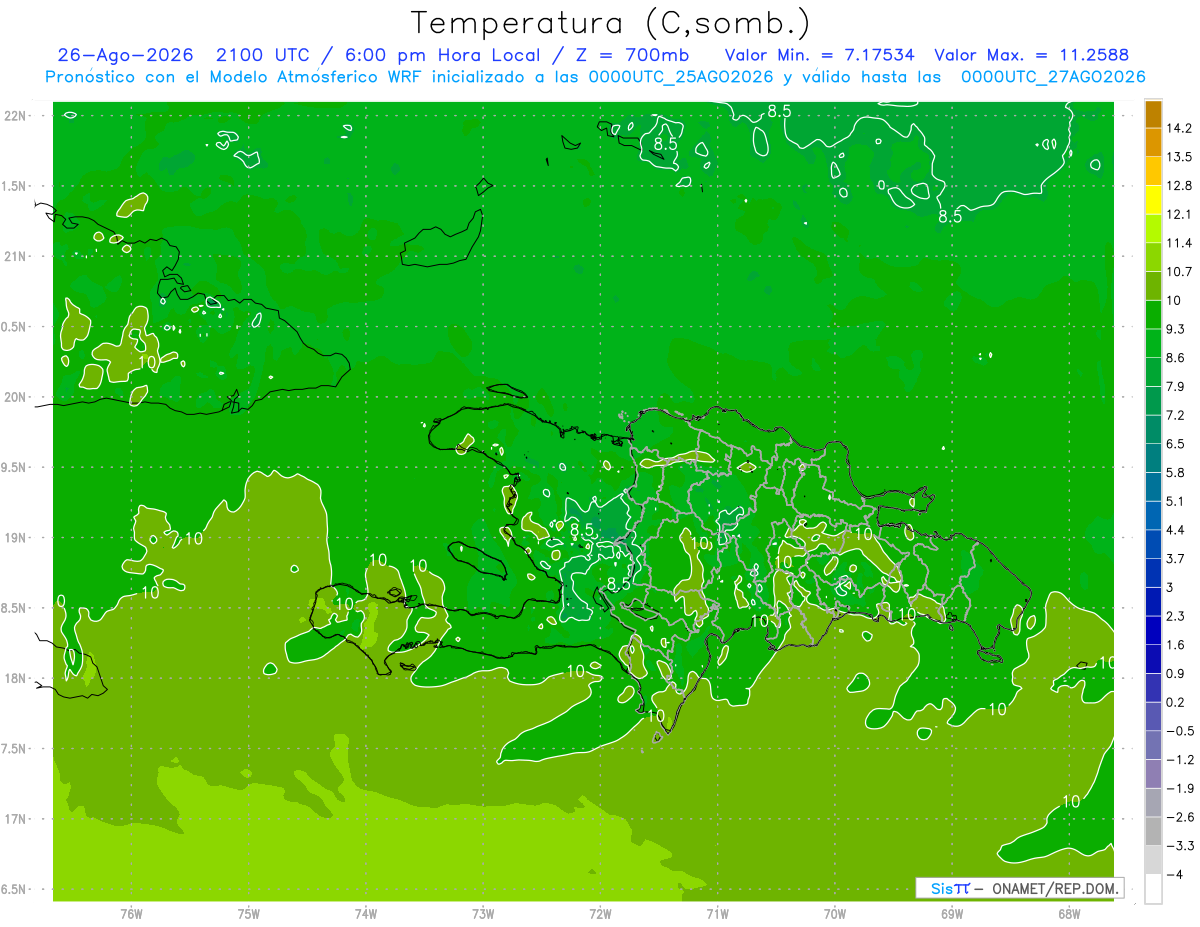Click the '19N' latitude axis label
Viewport: 1200px width, 927px height.
(17, 538)
